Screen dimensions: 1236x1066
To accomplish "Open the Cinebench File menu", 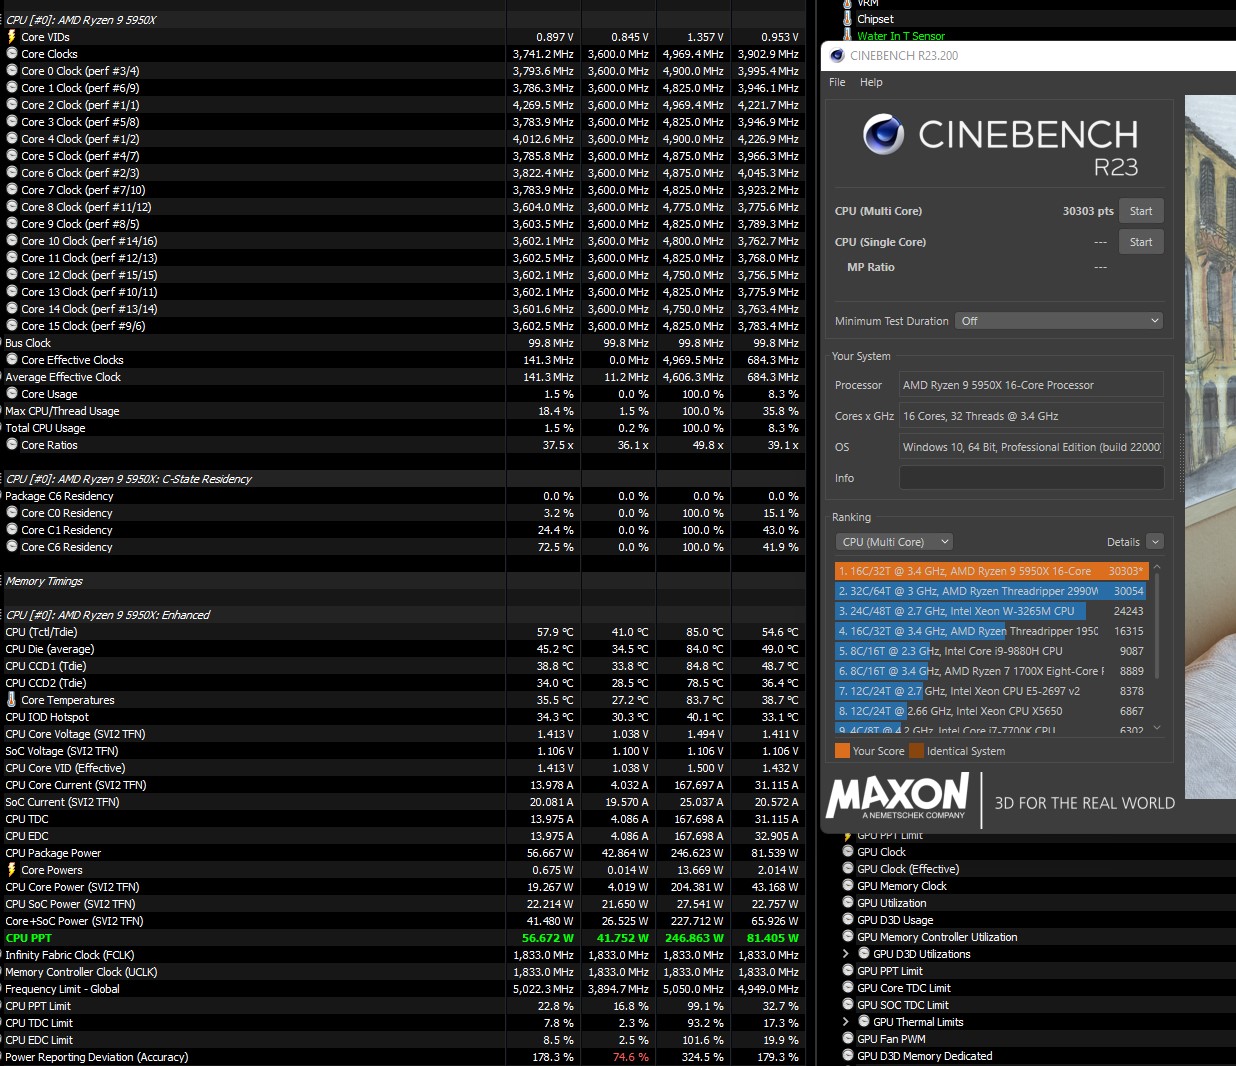I will click(x=837, y=82).
